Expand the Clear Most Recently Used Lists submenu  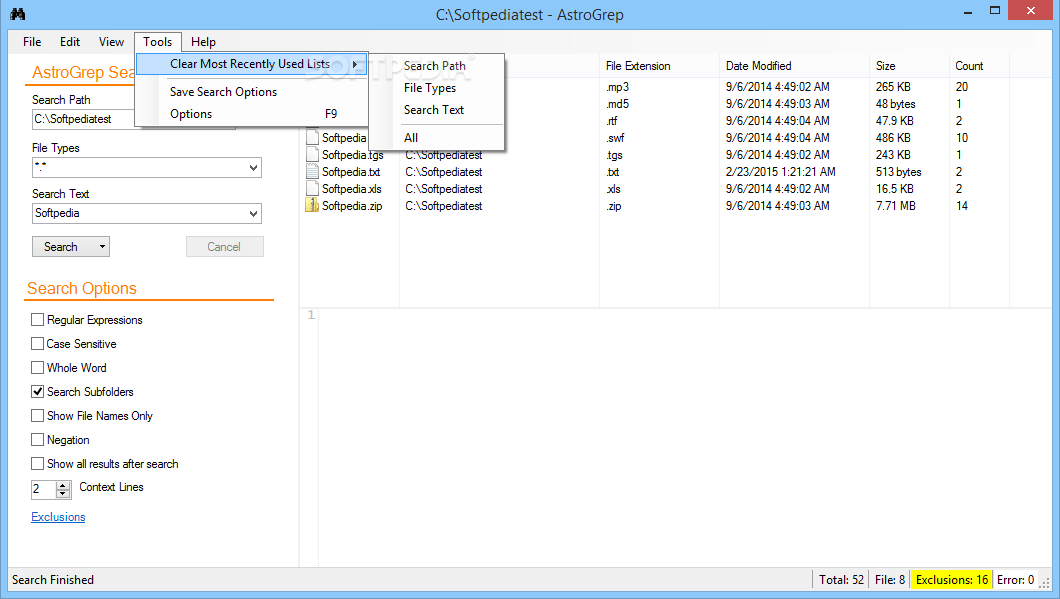(x=251, y=64)
